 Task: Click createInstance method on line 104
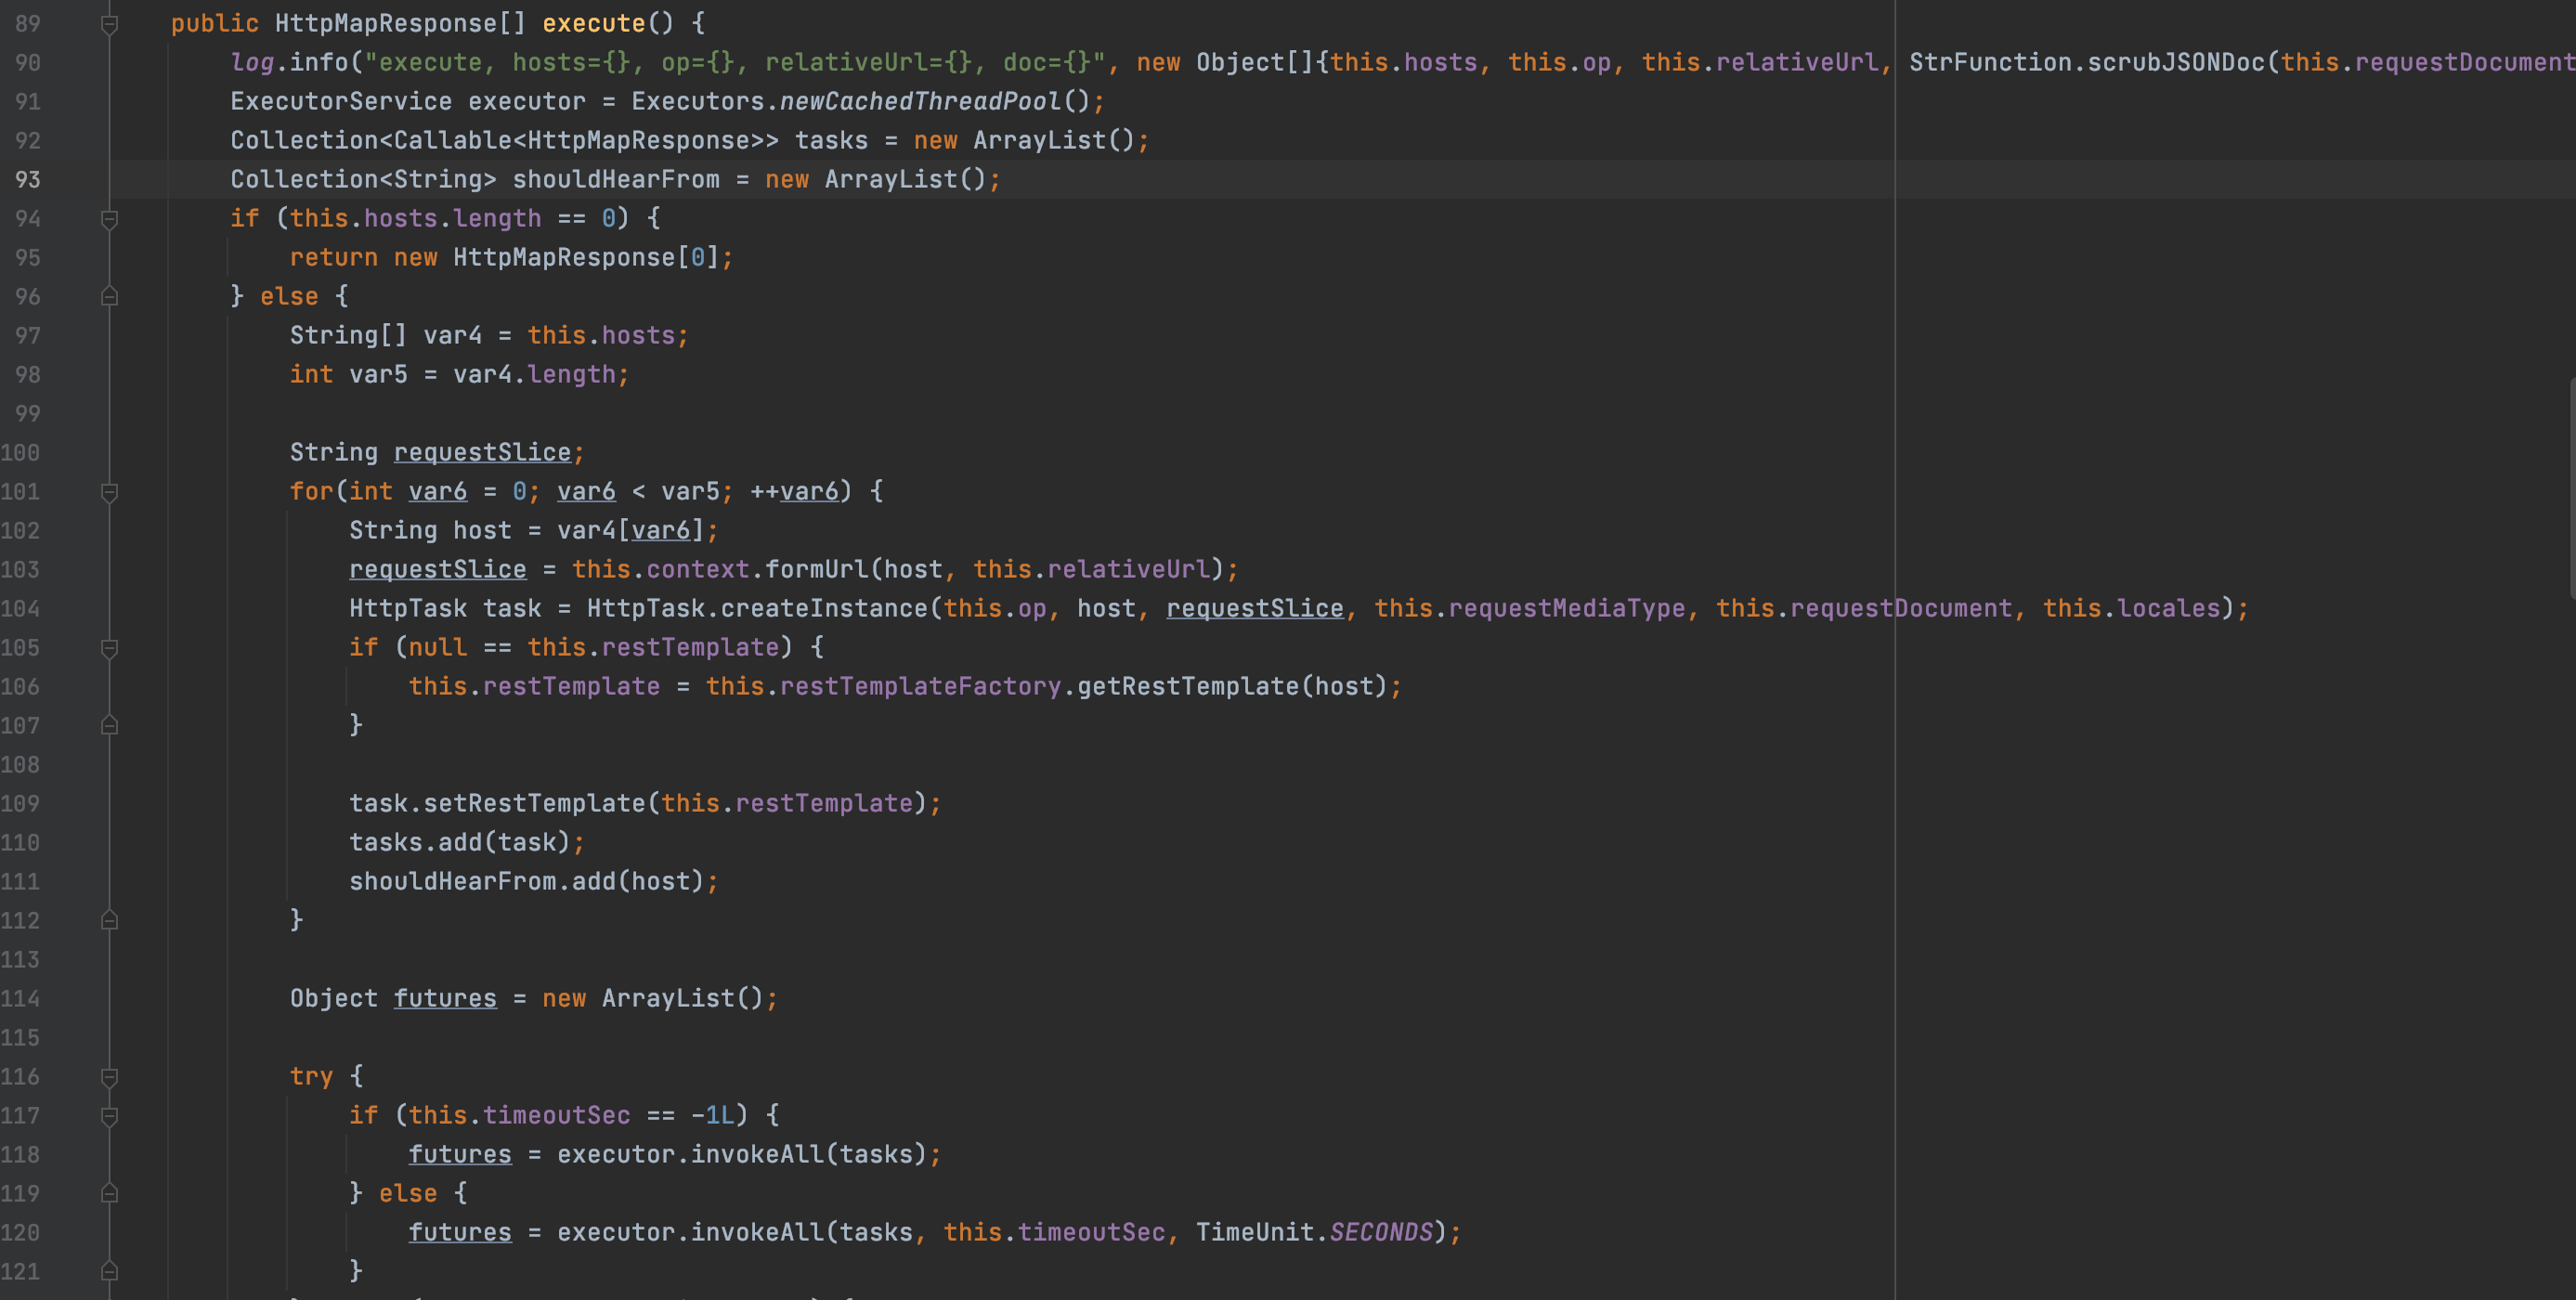(x=824, y=609)
